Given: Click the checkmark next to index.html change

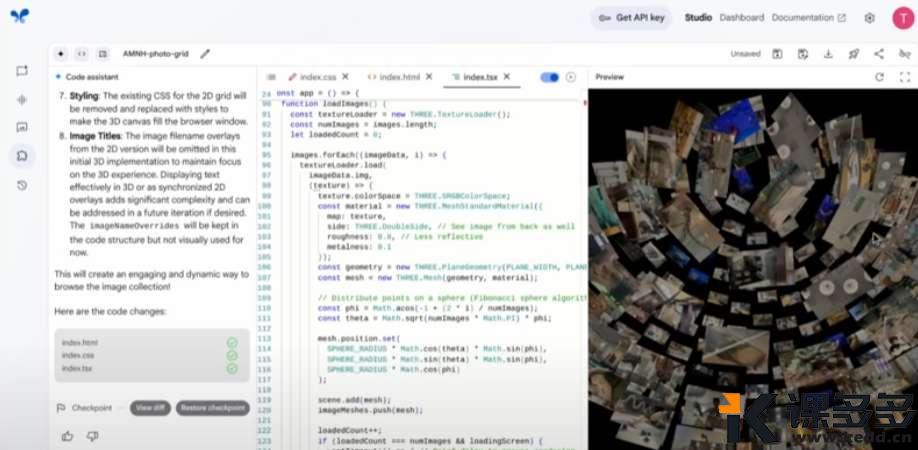Looking at the screenshot, I should [232, 343].
